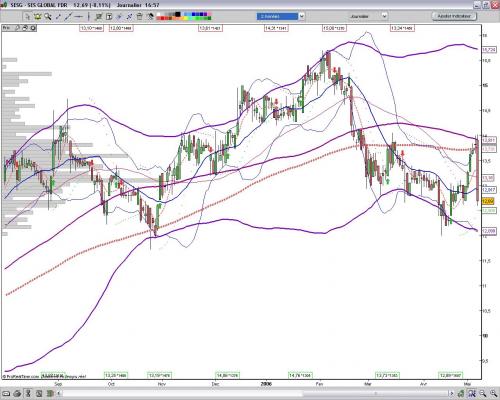Image resolution: width=500 pixels, height=400 pixels.
Task: Minimize the chart window
Action: click(x=478, y=5)
